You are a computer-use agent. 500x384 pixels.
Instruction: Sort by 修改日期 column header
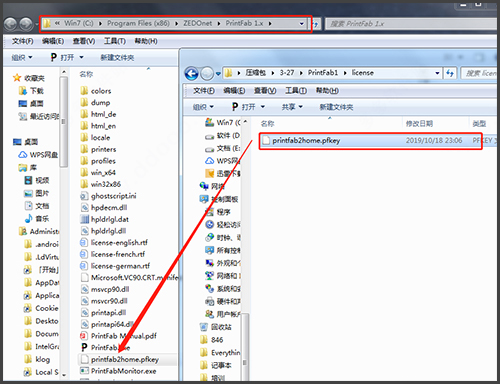[x=419, y=124]
